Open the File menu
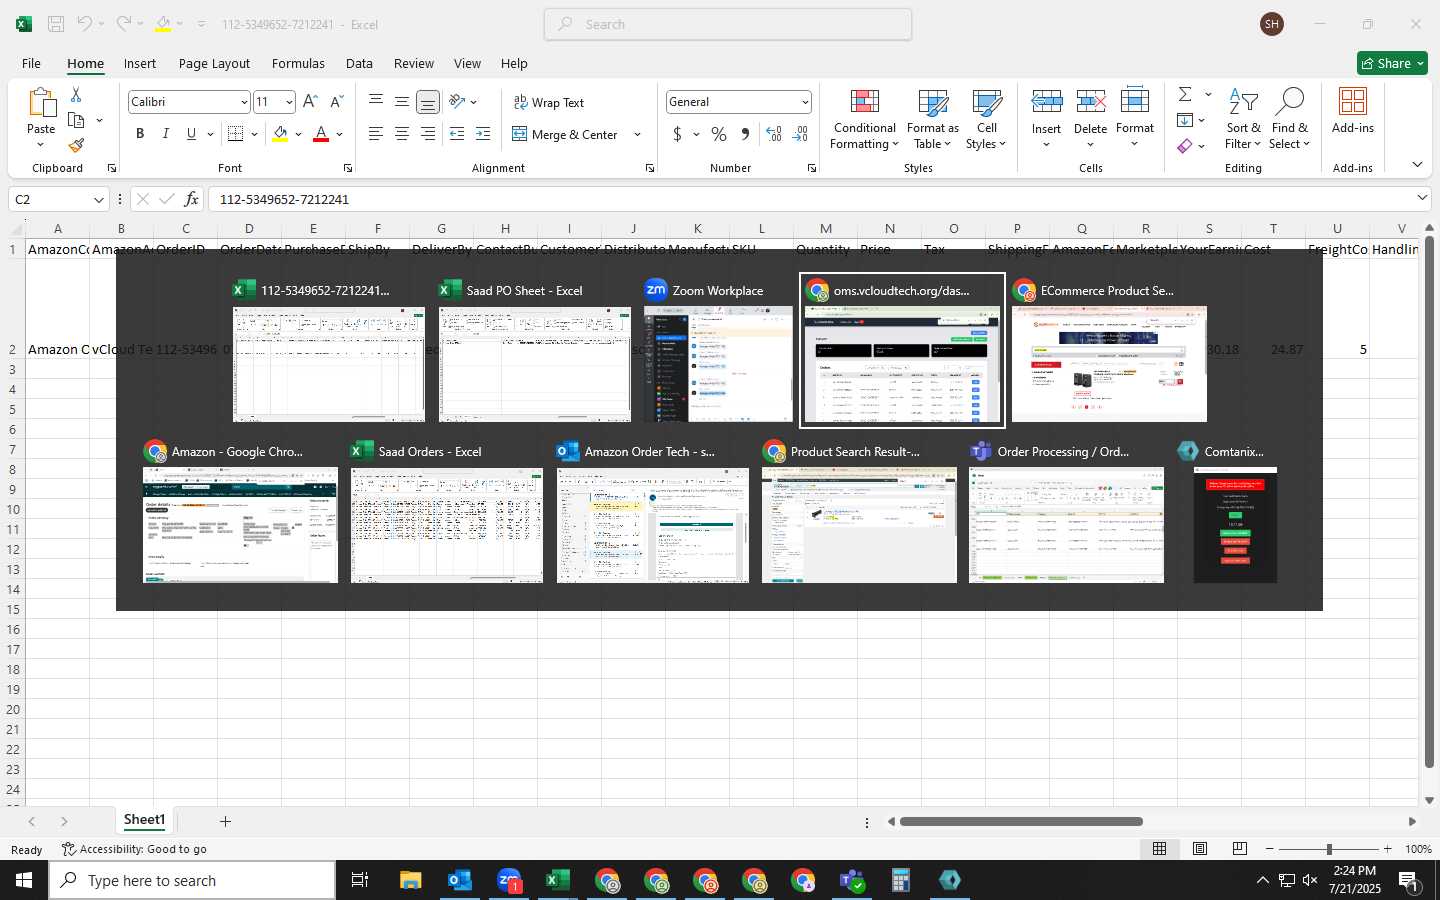Viewport: 1440px width, 900px height. pyautogui.click(x=31, y=63)
